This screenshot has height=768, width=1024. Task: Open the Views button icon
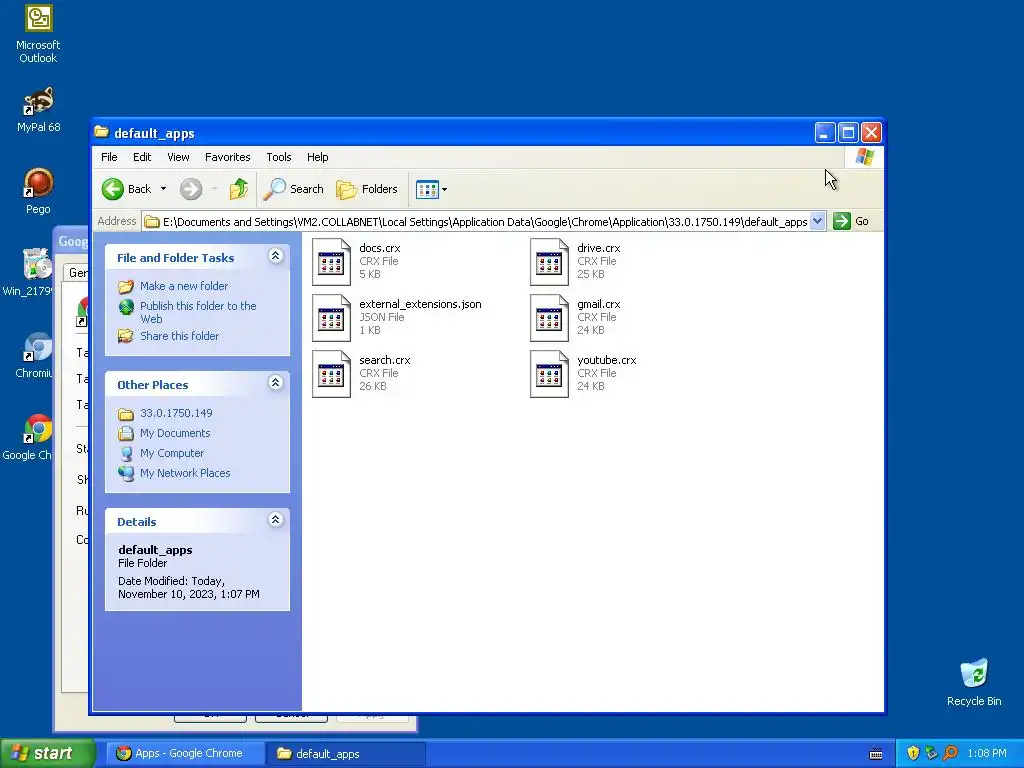(427, 189)
